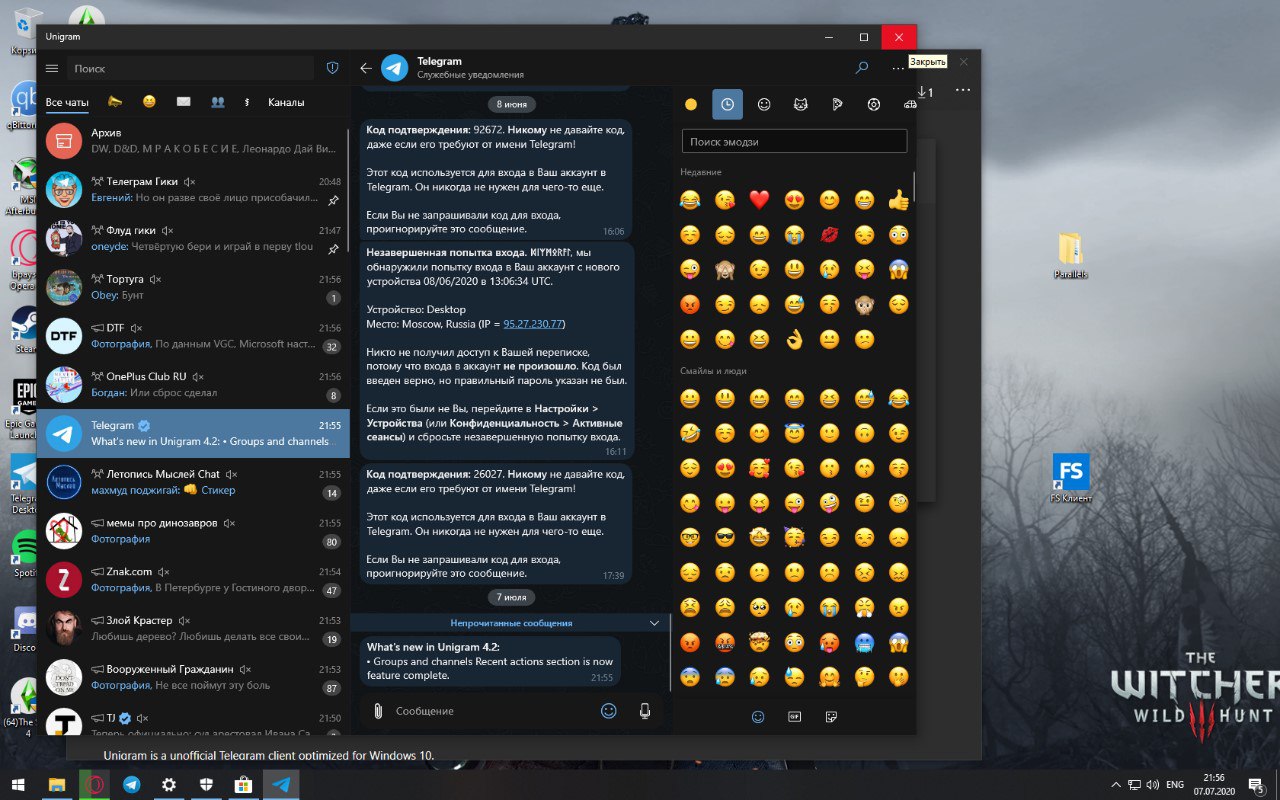Screen dimensions: 1280x800
Task: Open Microsoft Store from the taskbar
Action: click(x=244, y=784)
